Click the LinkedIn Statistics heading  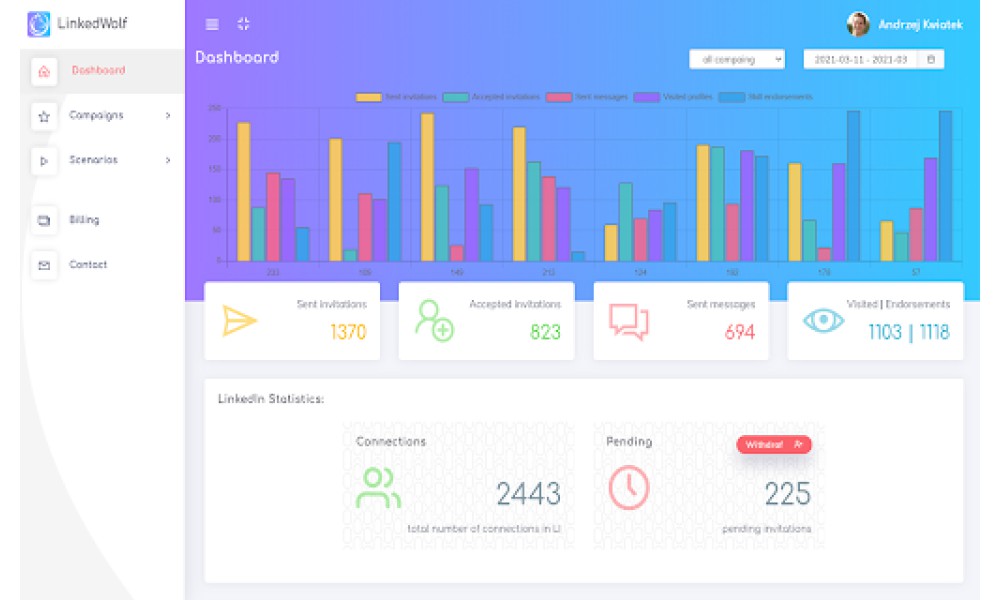click(x=271, y=399)
